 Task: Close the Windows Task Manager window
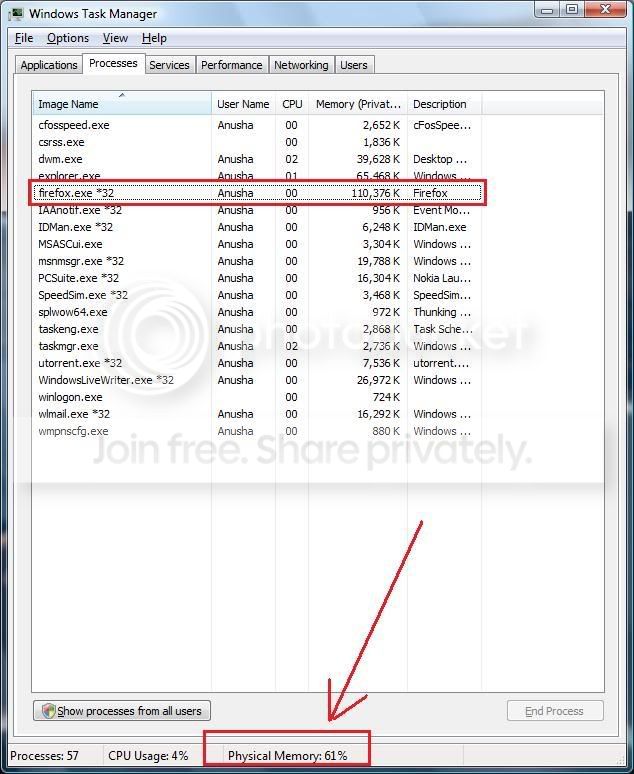click(606, 10)
